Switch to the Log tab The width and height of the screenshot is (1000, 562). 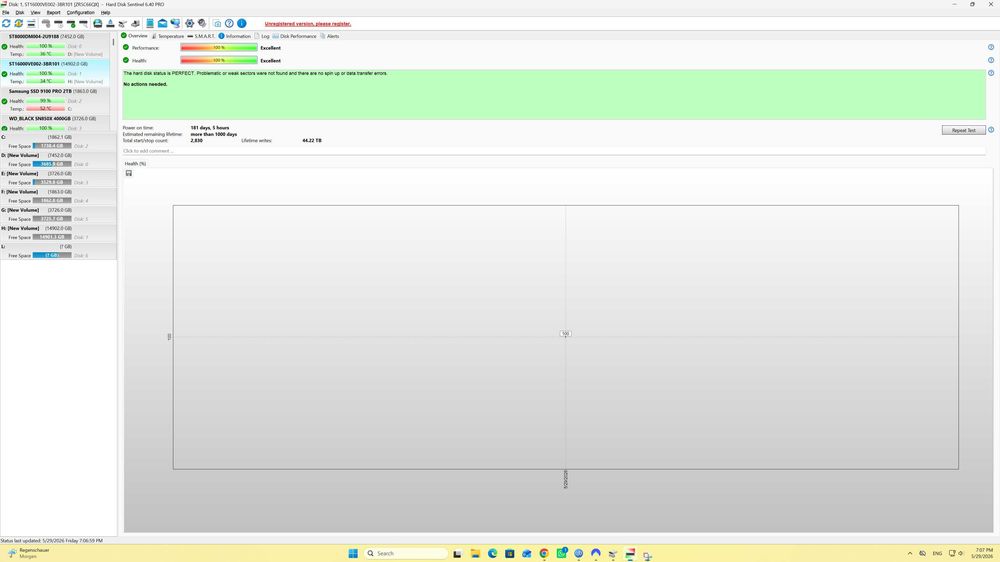click(262, 36)
